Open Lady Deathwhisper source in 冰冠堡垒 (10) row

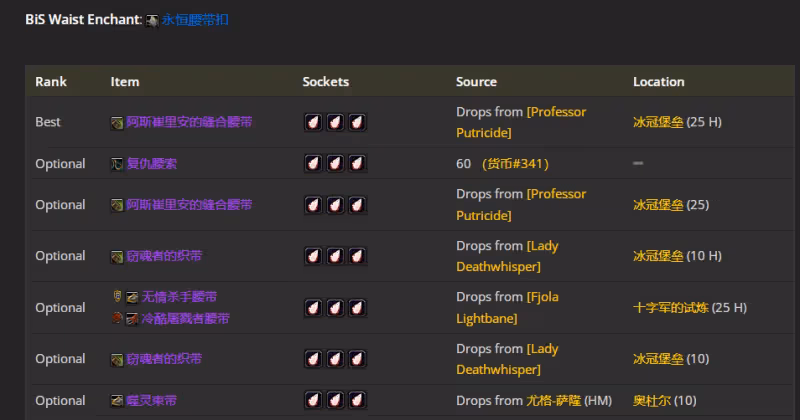coord(507,359)
